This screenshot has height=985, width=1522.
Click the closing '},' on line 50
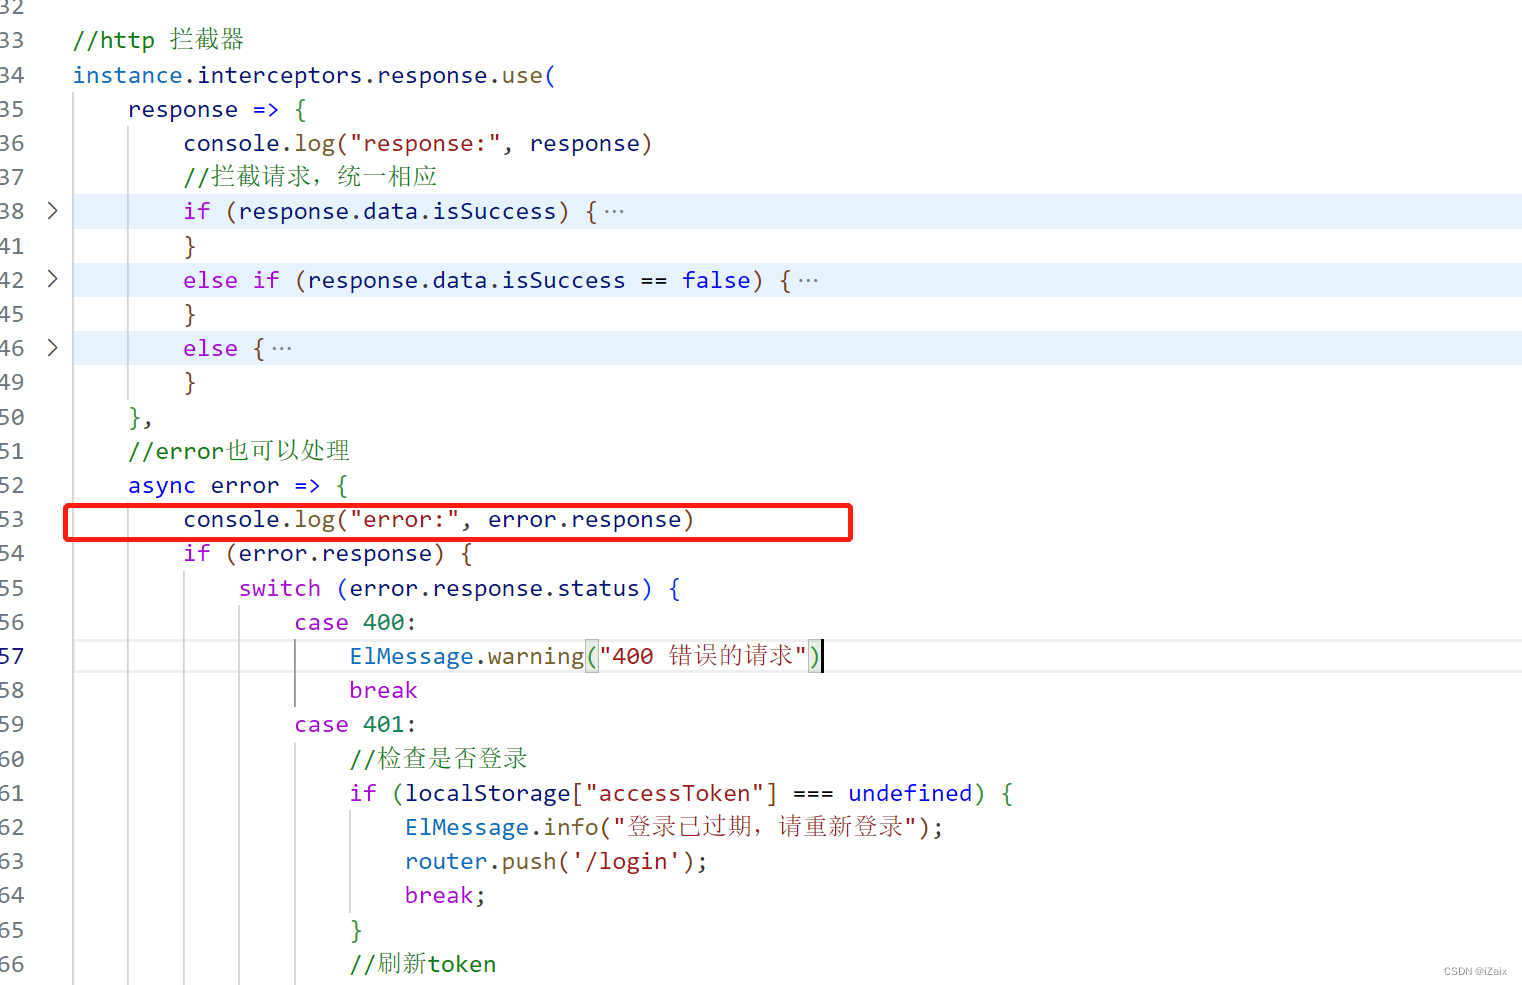140,417
